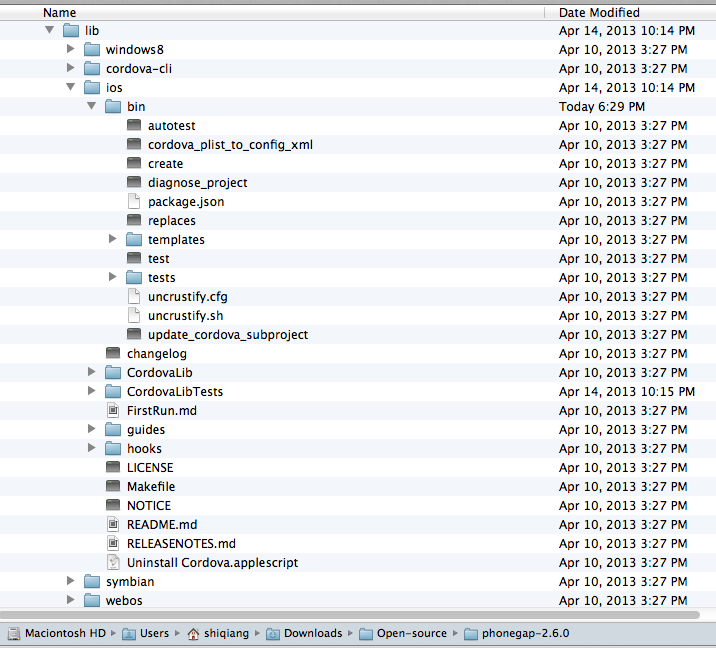Select the webos folder name
The image size is (716, 648).
click(x=124, y=601)
